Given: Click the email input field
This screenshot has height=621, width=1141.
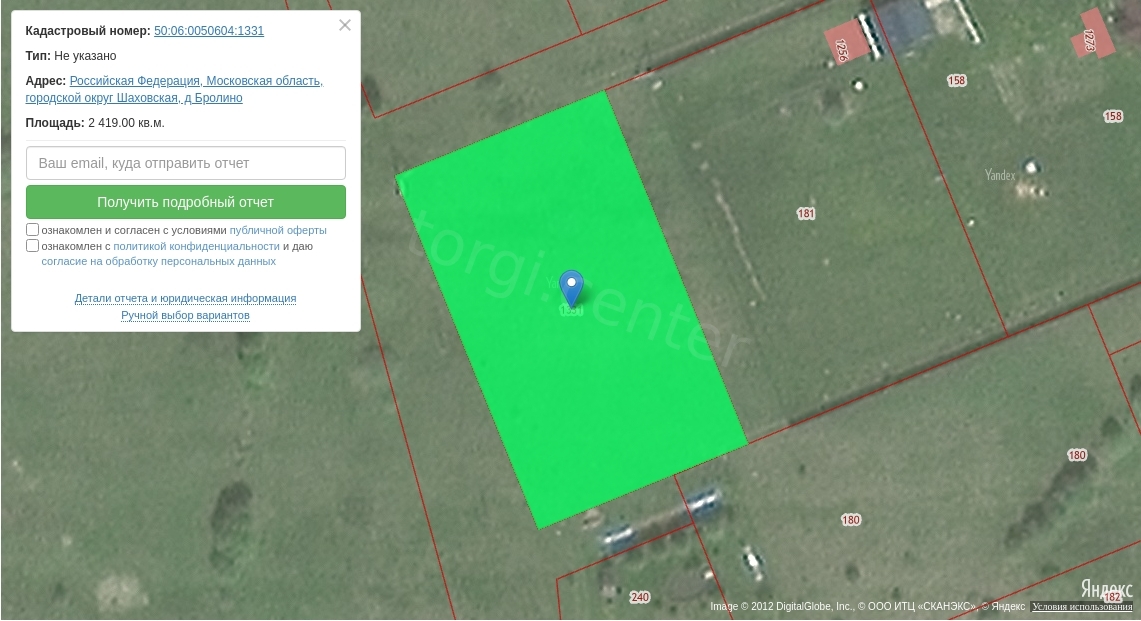Looking at the screenshot, I should pos(186,163).
